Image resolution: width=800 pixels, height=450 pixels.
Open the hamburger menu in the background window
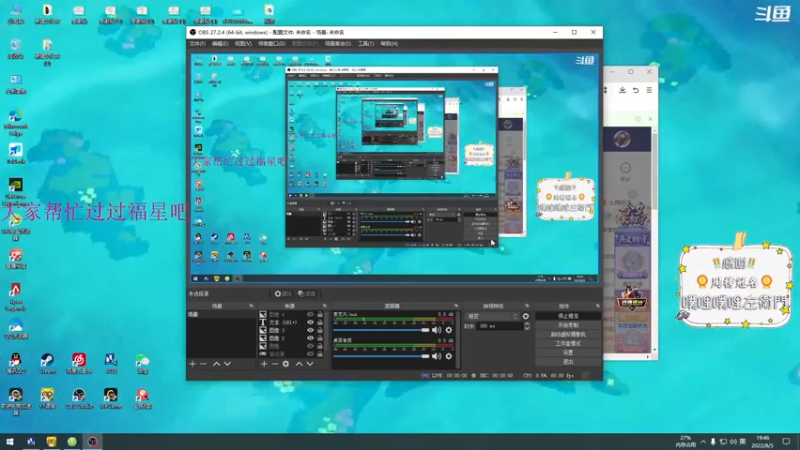point(649,90)
